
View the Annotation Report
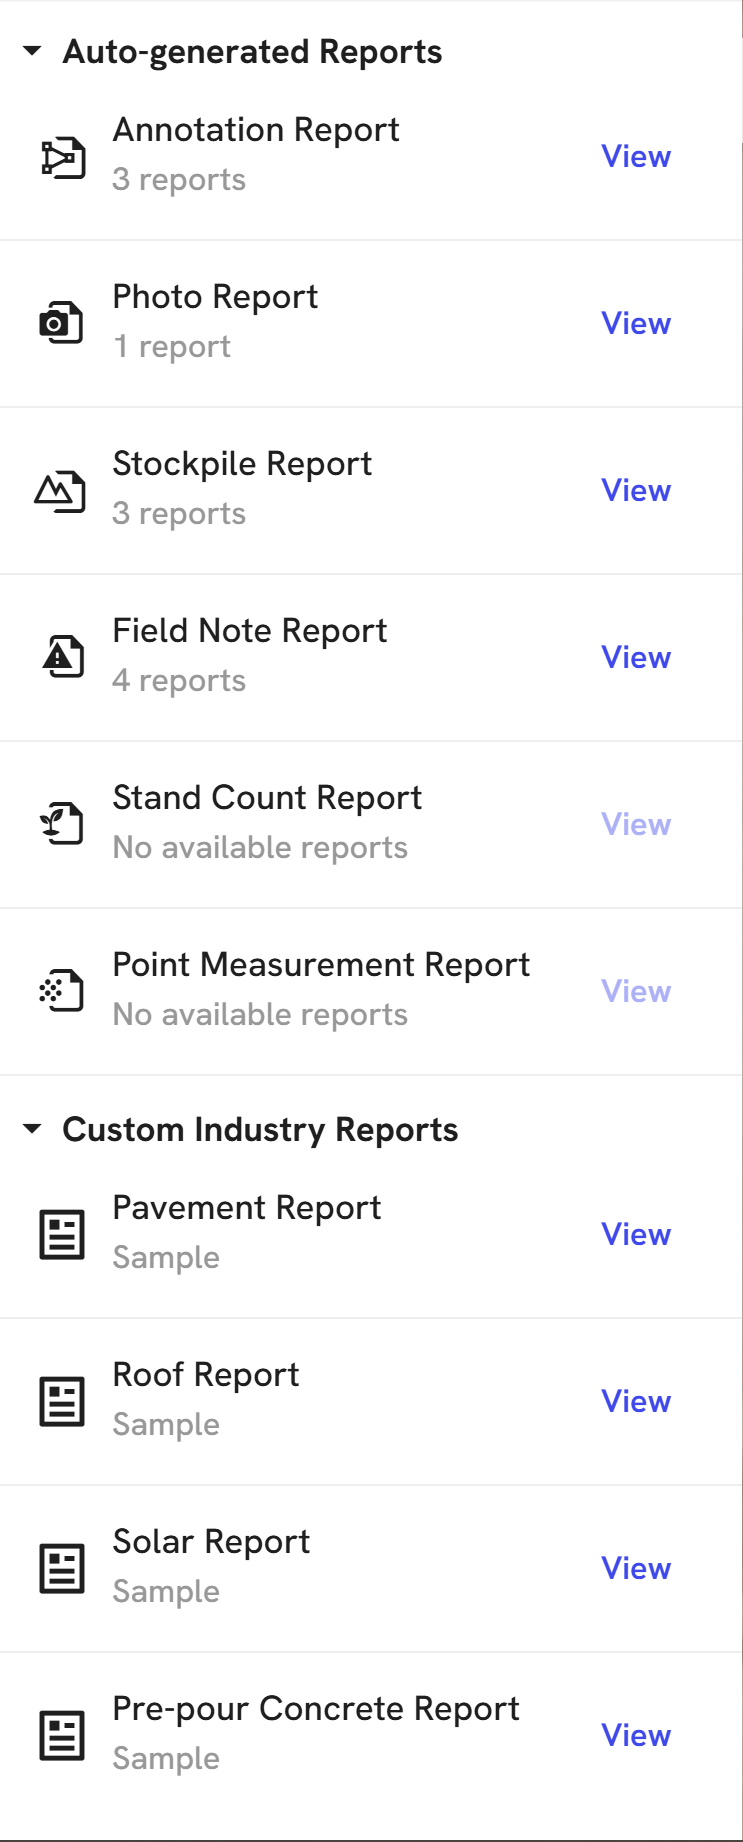pyautogui.click(x=636, y=157)
